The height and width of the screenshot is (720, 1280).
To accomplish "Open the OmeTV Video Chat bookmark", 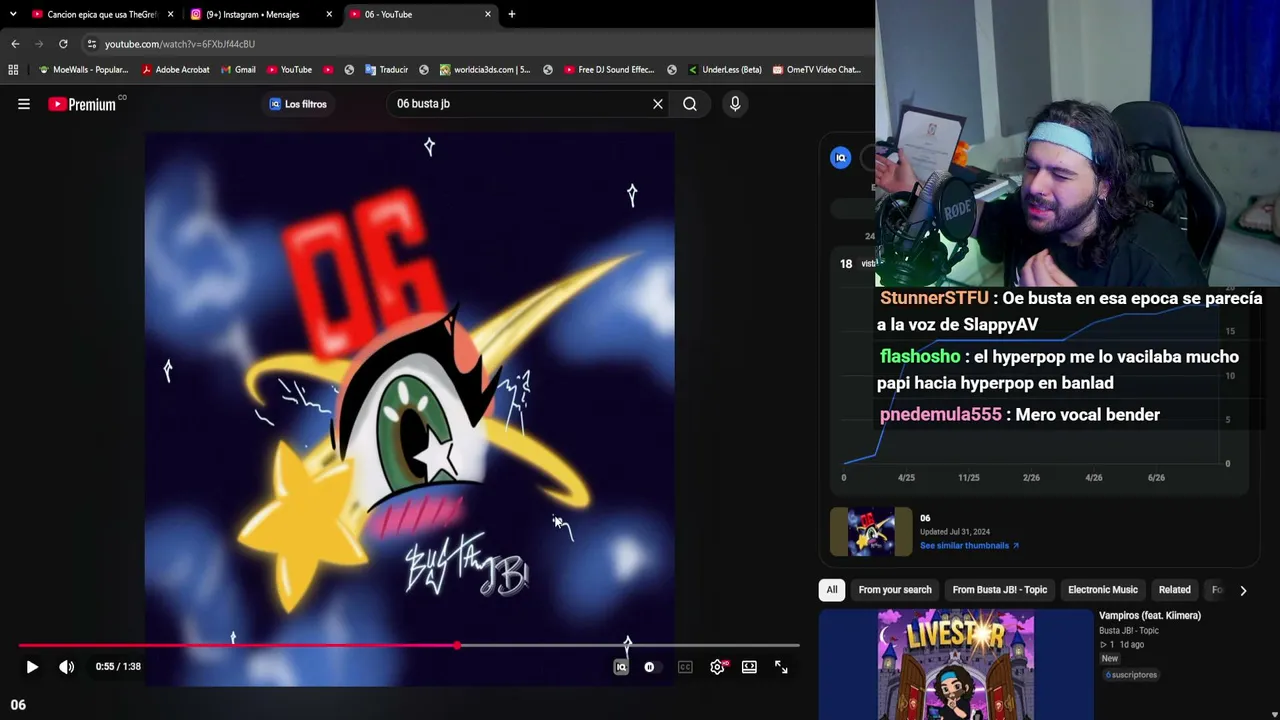I will [816, 70].
